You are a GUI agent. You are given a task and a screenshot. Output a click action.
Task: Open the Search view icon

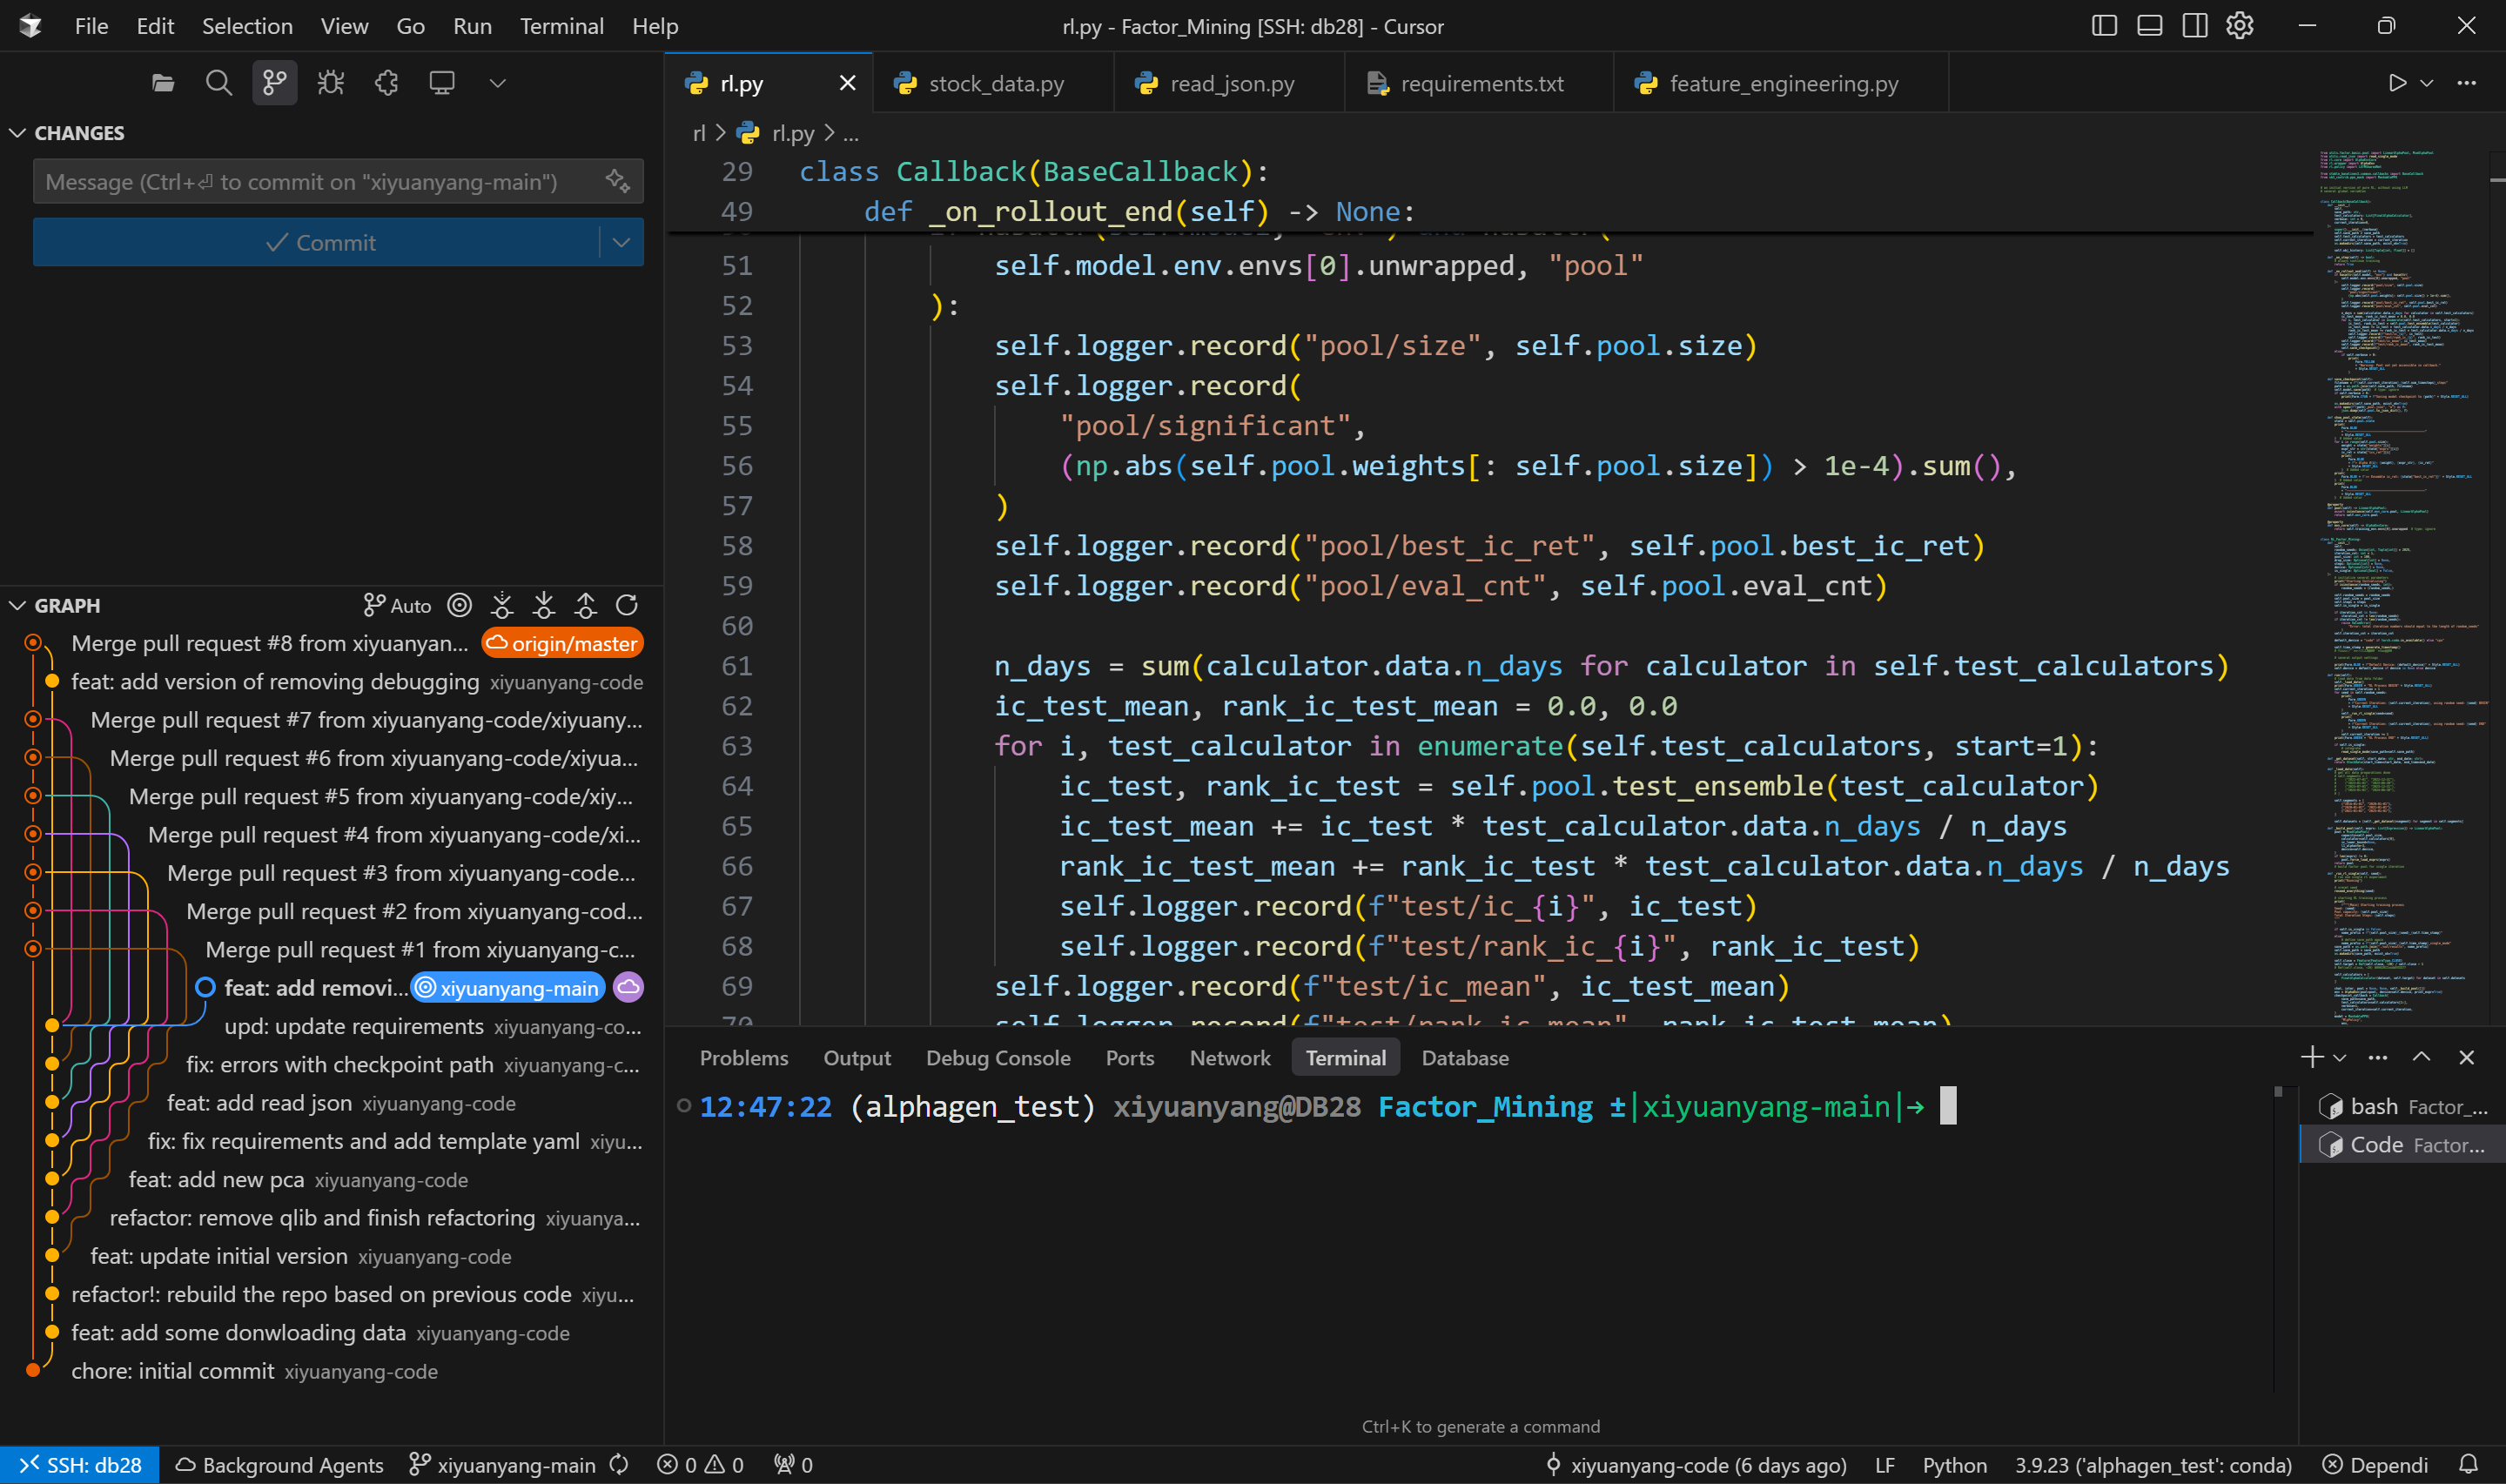coord(218,83)
